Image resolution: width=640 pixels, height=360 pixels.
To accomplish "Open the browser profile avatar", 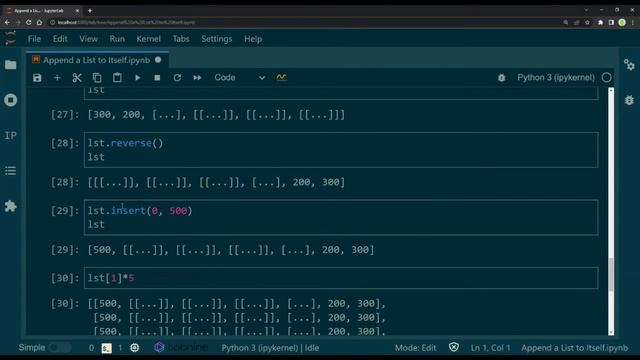I will point(622,22).
